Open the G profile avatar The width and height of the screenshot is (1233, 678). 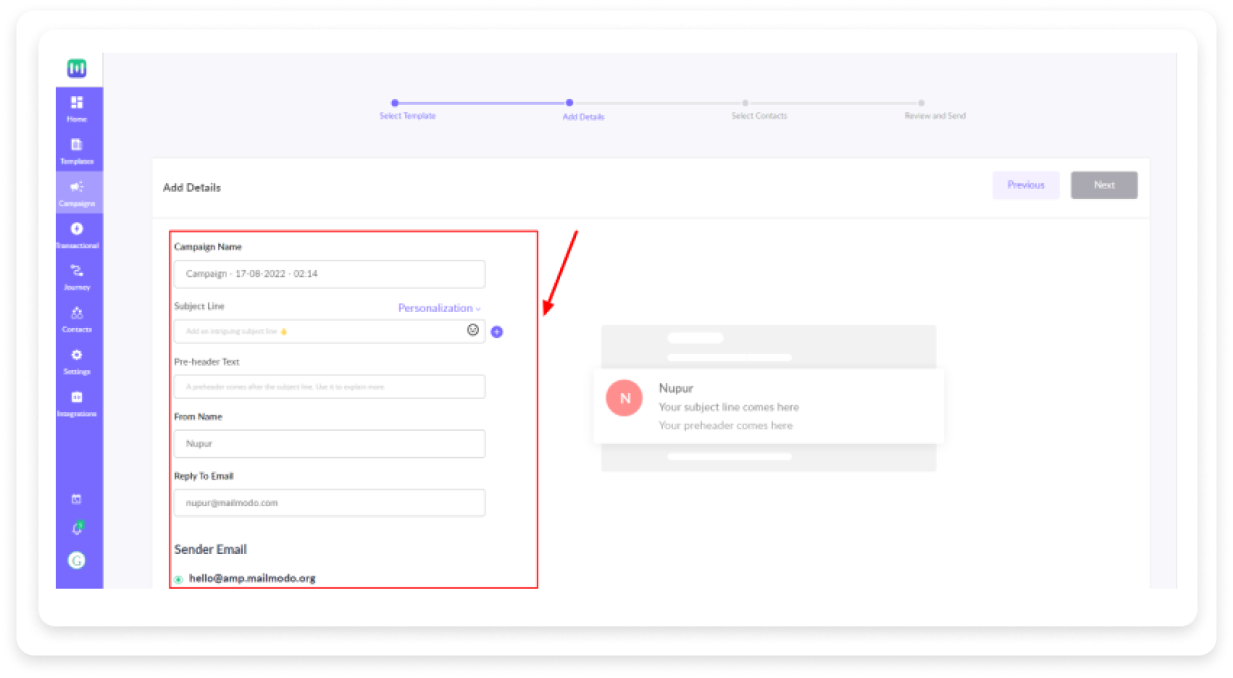77,560
